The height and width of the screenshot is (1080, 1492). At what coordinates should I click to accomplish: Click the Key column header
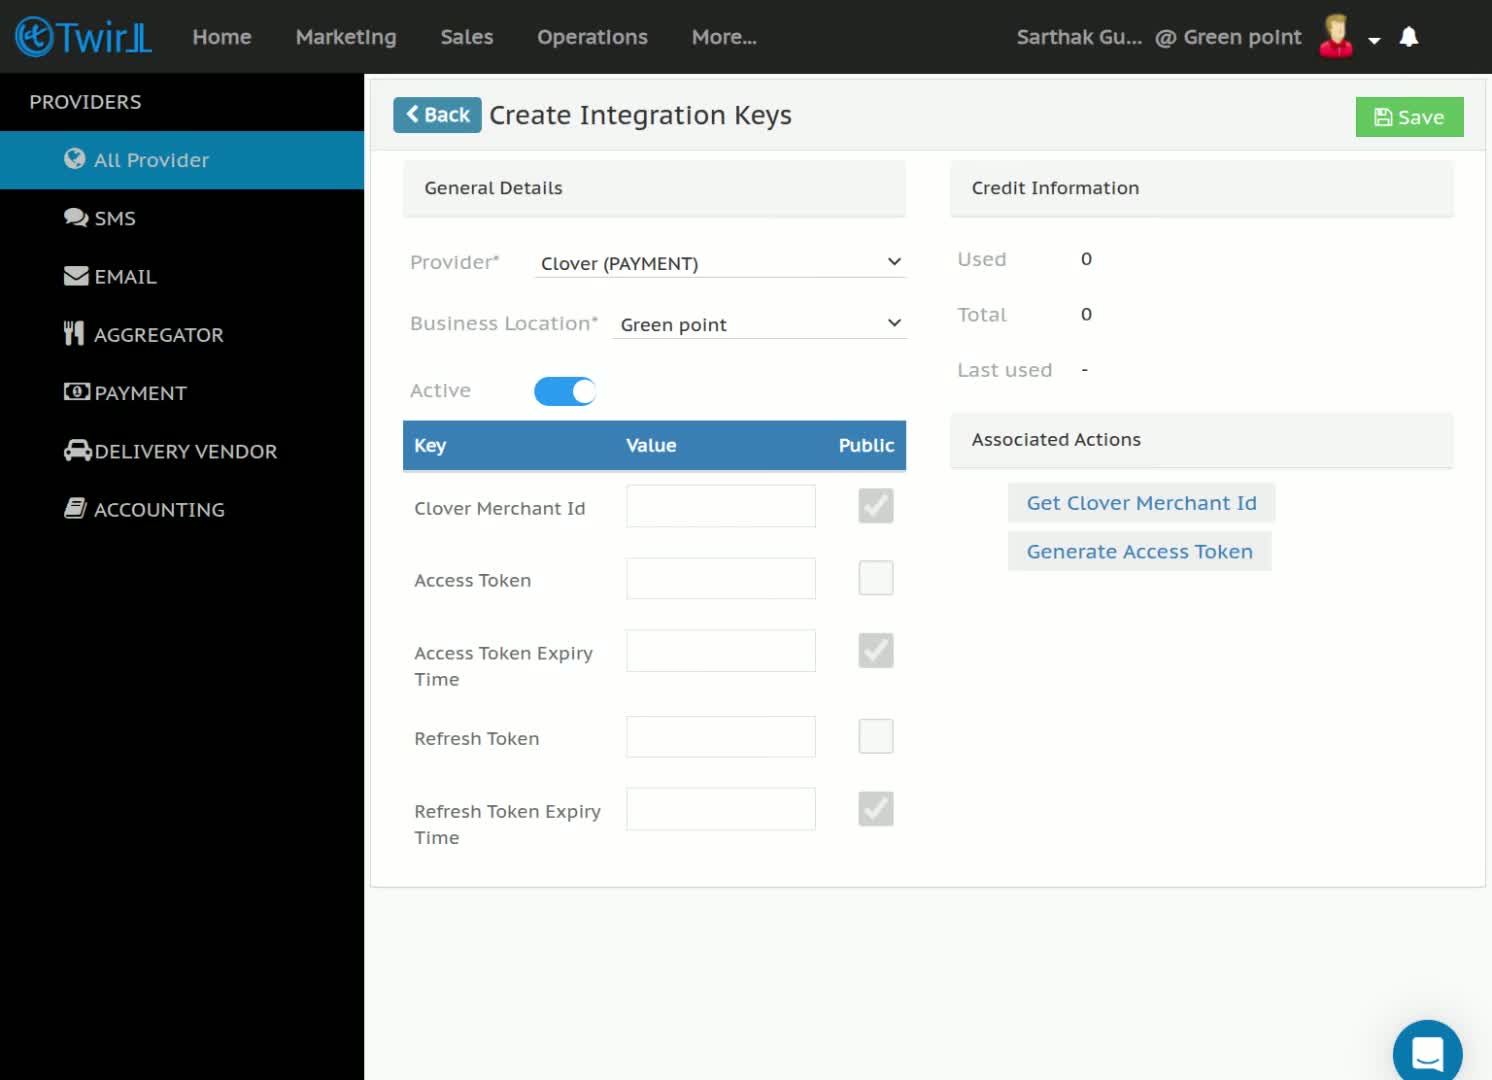(430, 446)
